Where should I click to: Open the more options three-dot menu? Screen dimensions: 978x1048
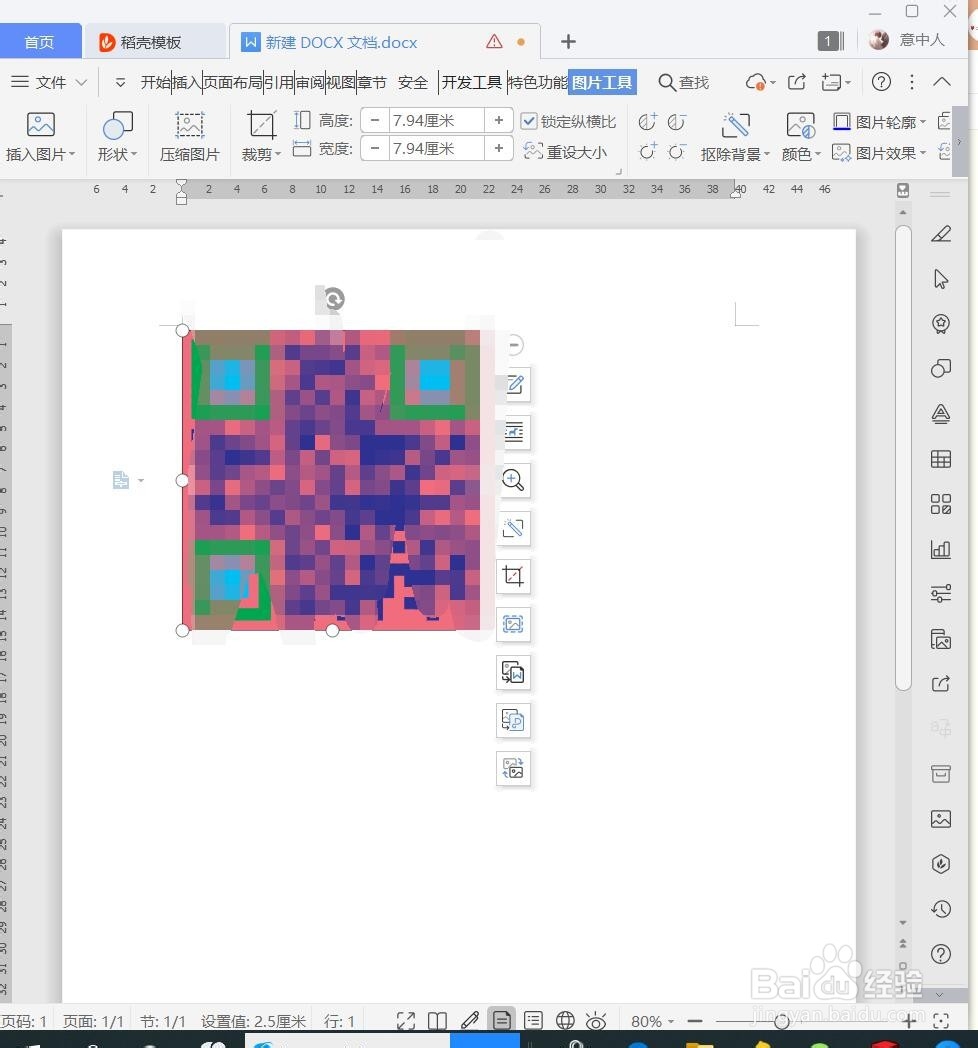(912, 82)
